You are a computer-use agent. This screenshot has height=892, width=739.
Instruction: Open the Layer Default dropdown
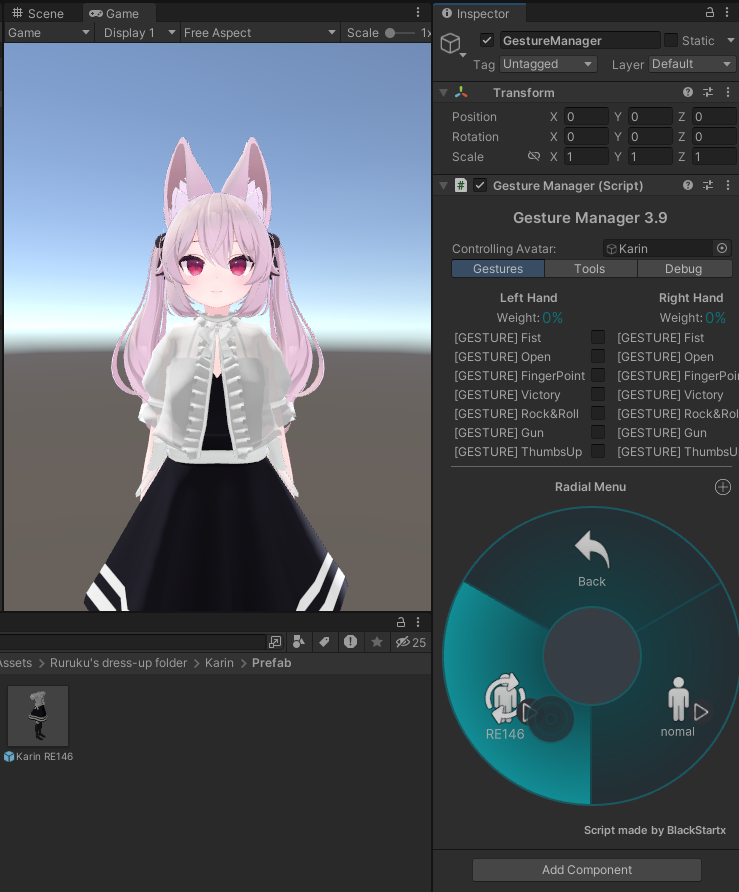691,64
